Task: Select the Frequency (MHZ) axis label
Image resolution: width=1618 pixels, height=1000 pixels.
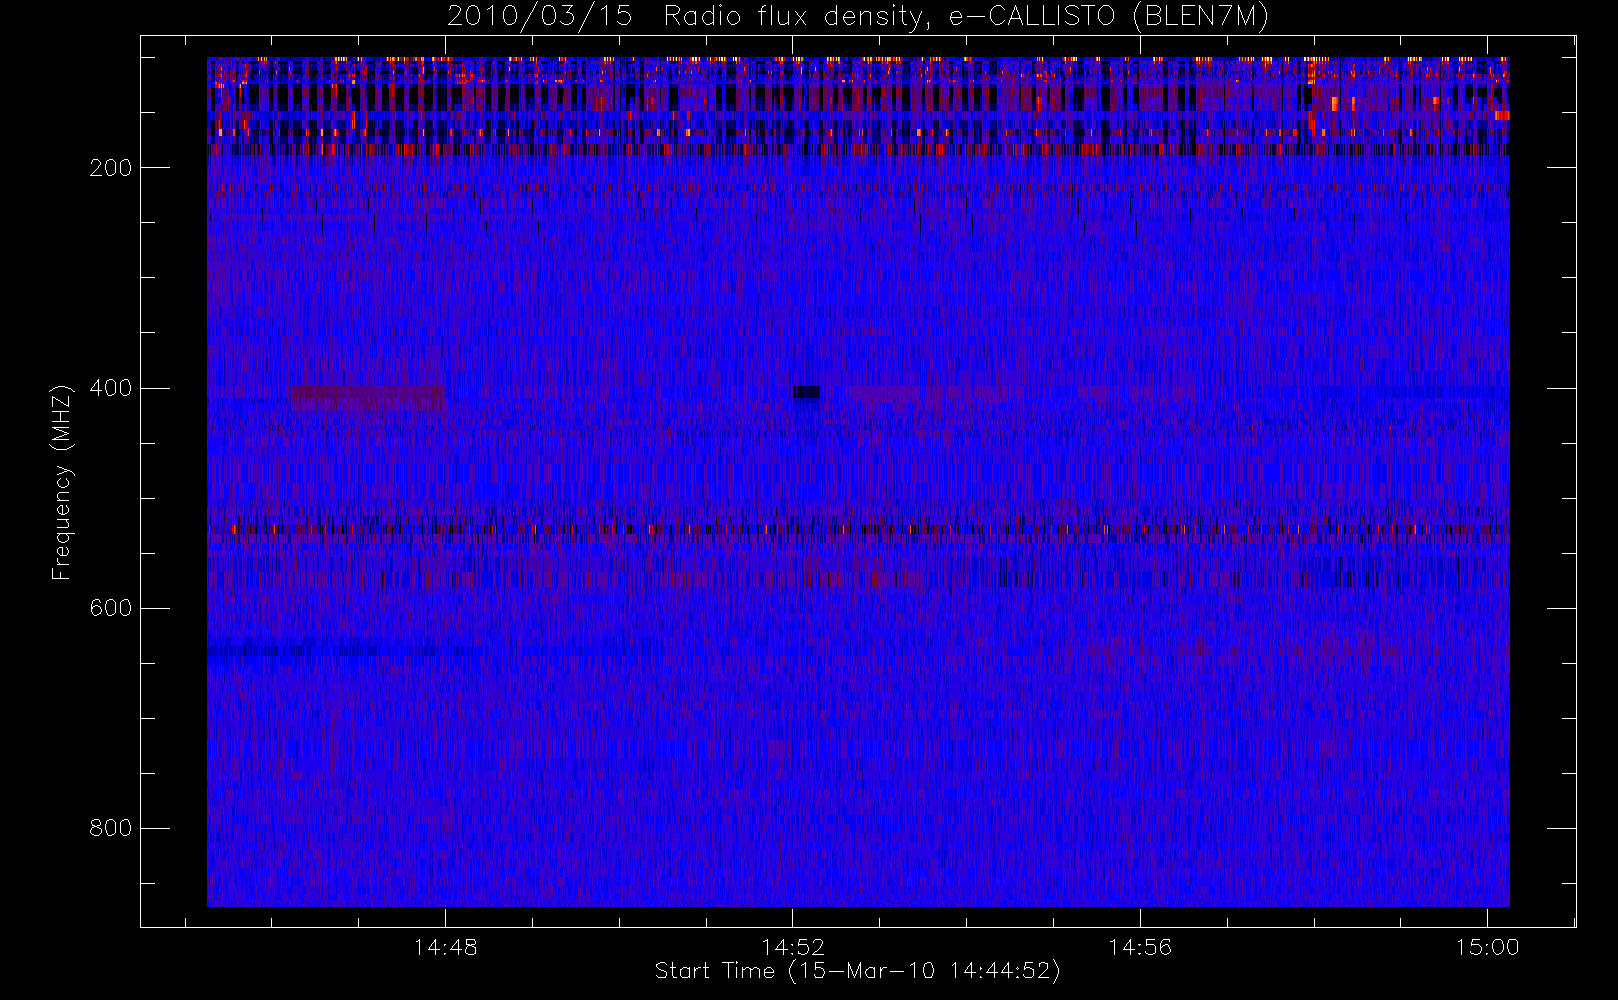Action: (x=62, y=482)
